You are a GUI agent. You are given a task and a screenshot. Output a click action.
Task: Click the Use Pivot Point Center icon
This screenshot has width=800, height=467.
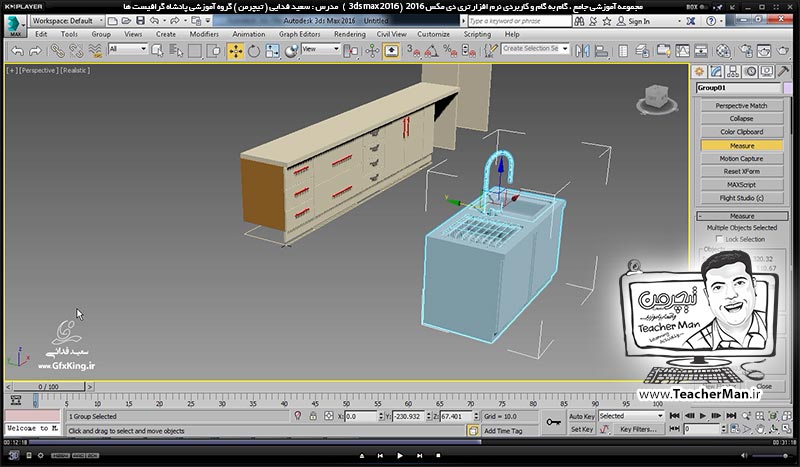tap(351, 51)
